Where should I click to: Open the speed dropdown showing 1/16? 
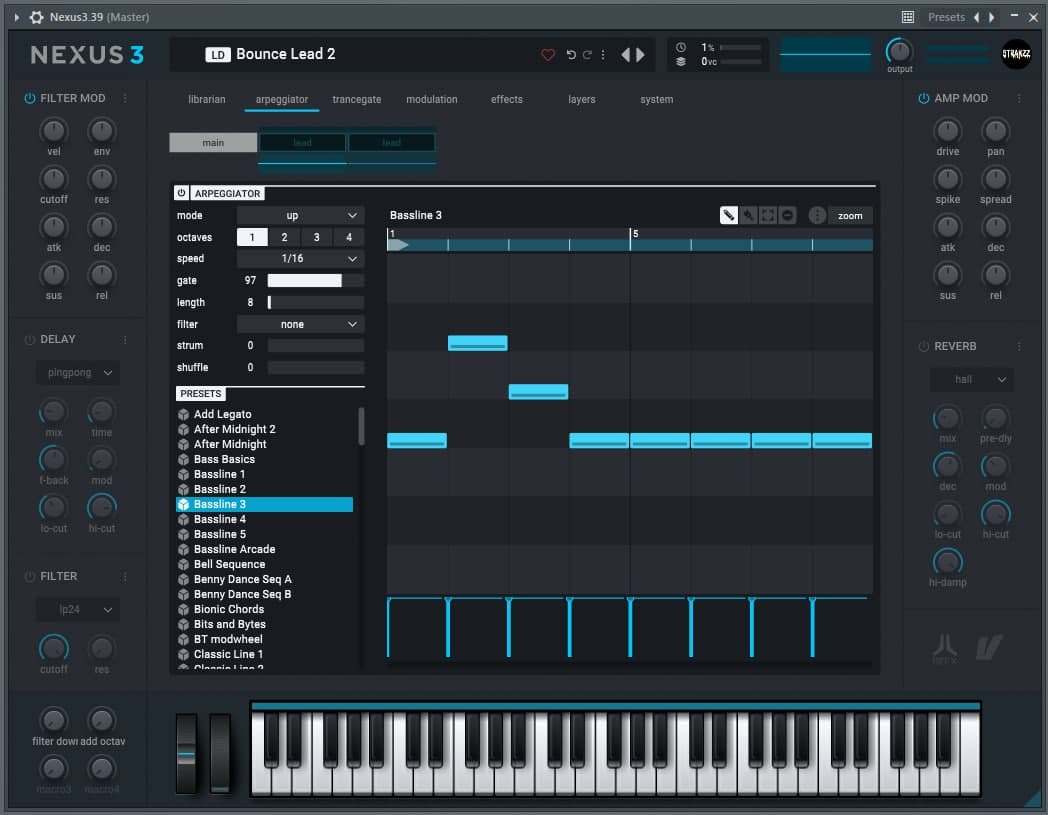pos(300,259)
